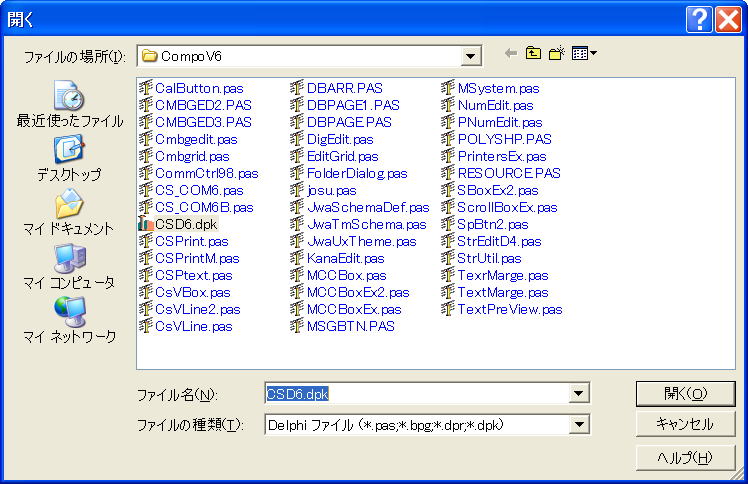Click the キャンセル button
The height and width of the screenshot is (484, 748).
tap(686, 424)
